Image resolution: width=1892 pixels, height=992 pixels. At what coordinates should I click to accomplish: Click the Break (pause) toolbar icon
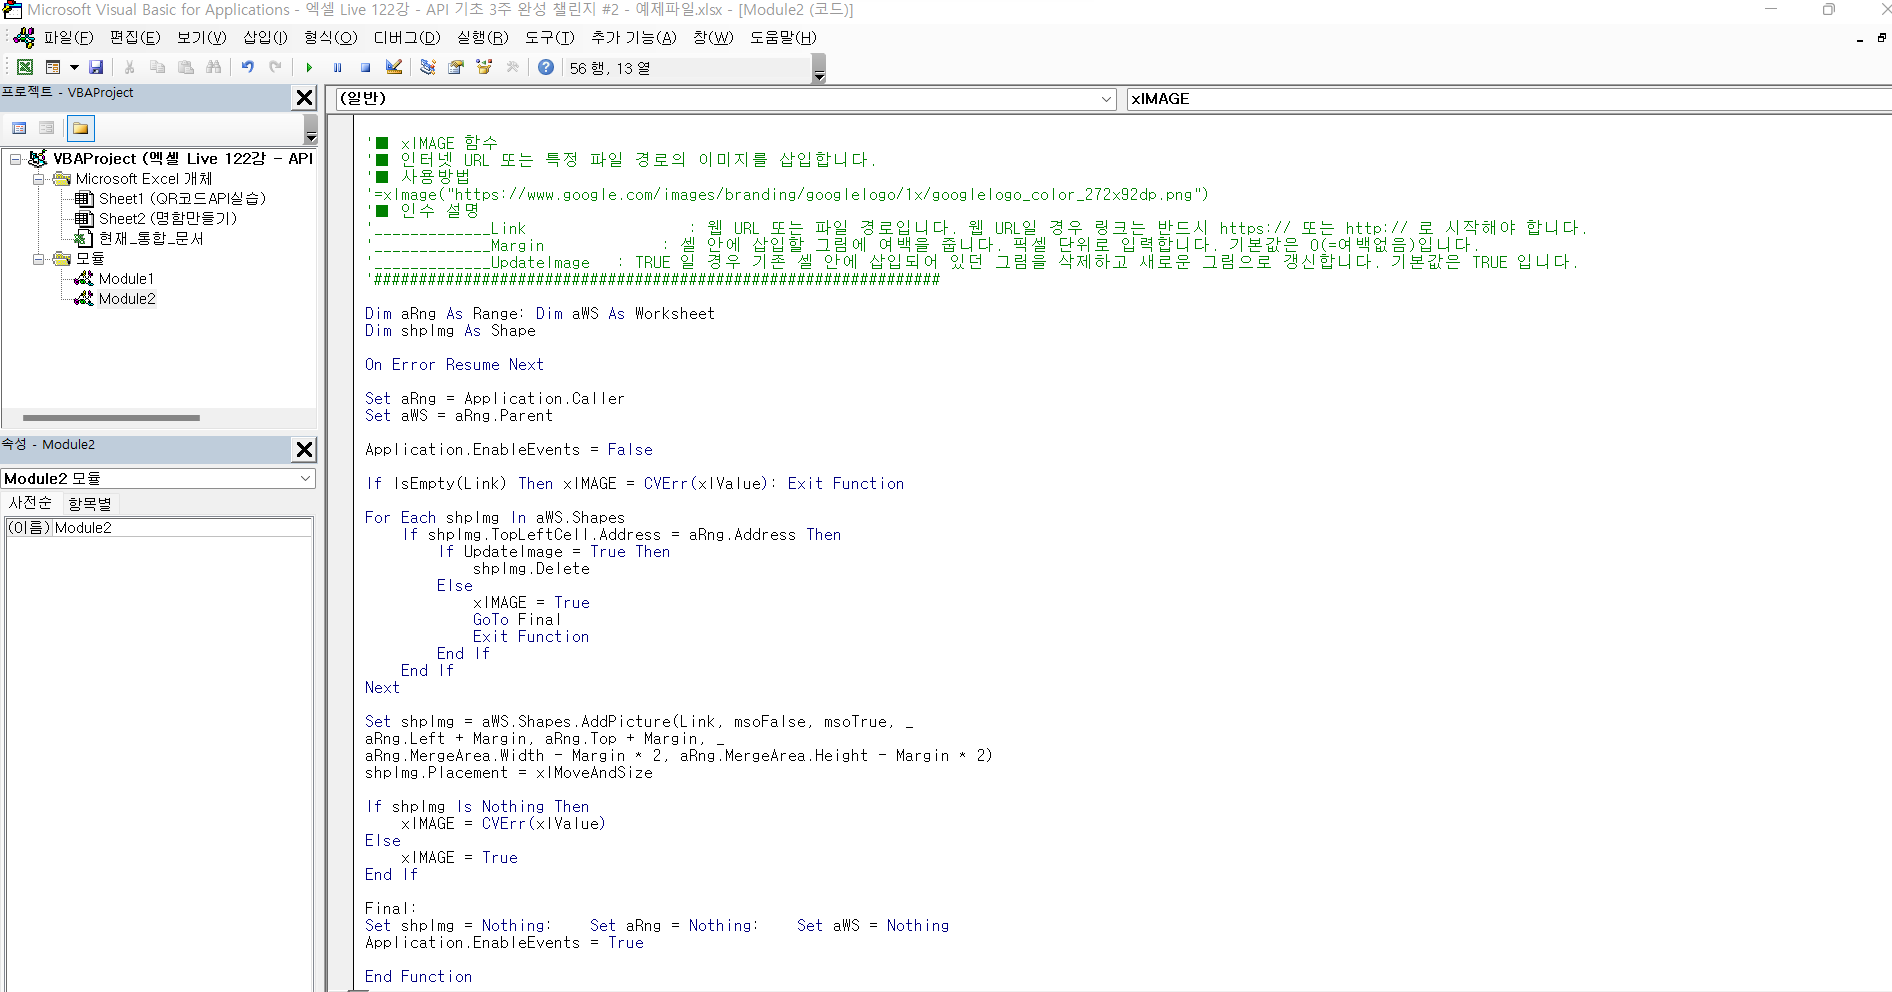tap(337, 67)
